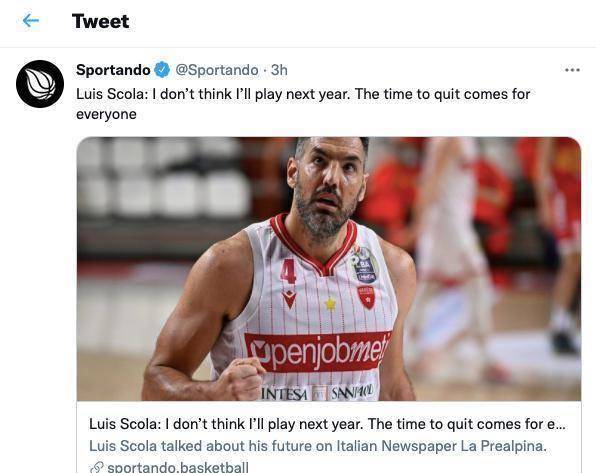This screenshot has width=596, height=473.
Task: Click the Tweet page header title
Action: pyautogui.click(x=101, y=21)
